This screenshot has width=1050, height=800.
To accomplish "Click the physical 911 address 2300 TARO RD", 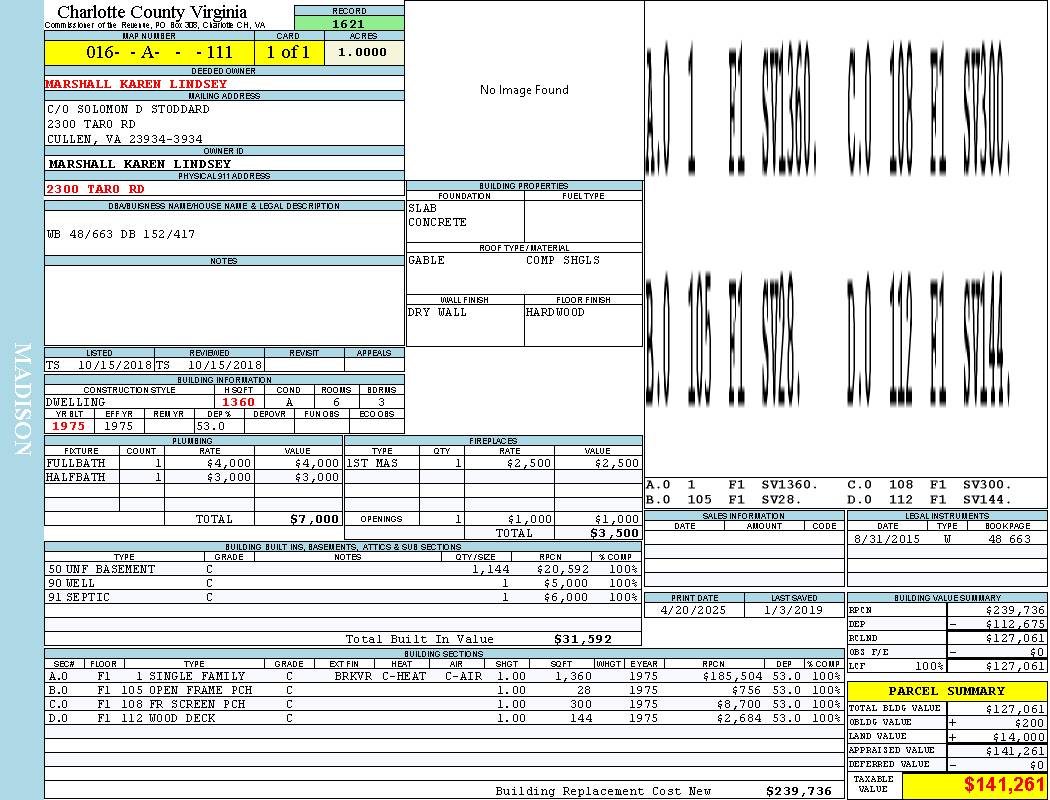I will [x=95, y=189].
